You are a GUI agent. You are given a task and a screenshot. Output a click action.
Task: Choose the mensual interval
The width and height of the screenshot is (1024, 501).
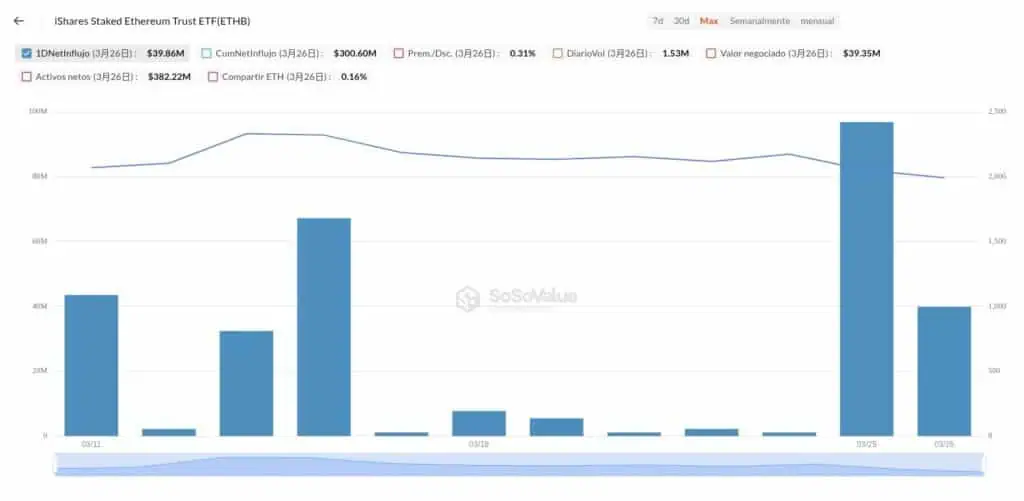(x=817, y=21)
